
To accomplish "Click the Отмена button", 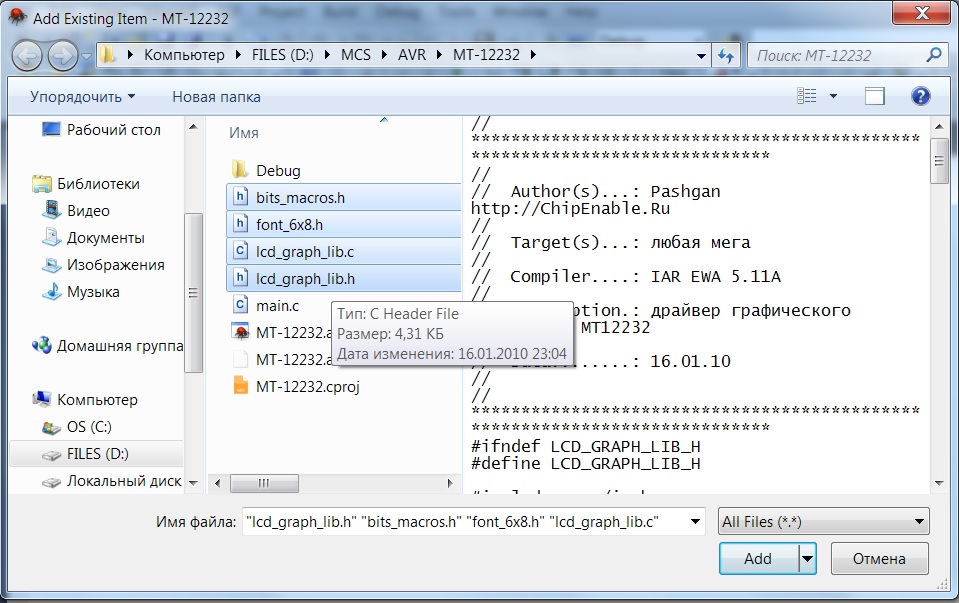I will (880, 559).
